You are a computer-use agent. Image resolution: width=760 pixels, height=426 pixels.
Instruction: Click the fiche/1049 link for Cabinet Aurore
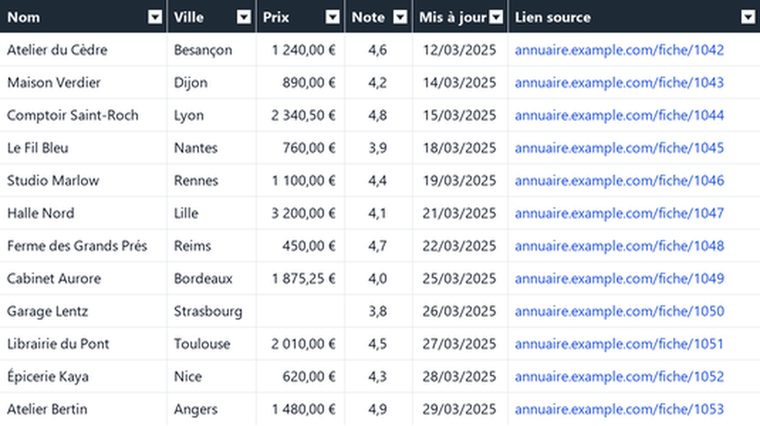tap(619, 279)
